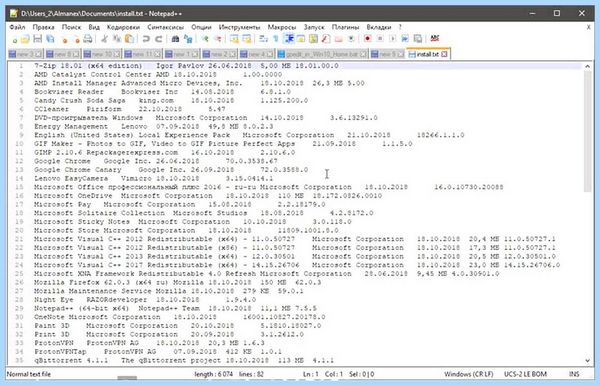Switch to the new 11 tab
Screen dimensions: 600x386
coord(143,54)
